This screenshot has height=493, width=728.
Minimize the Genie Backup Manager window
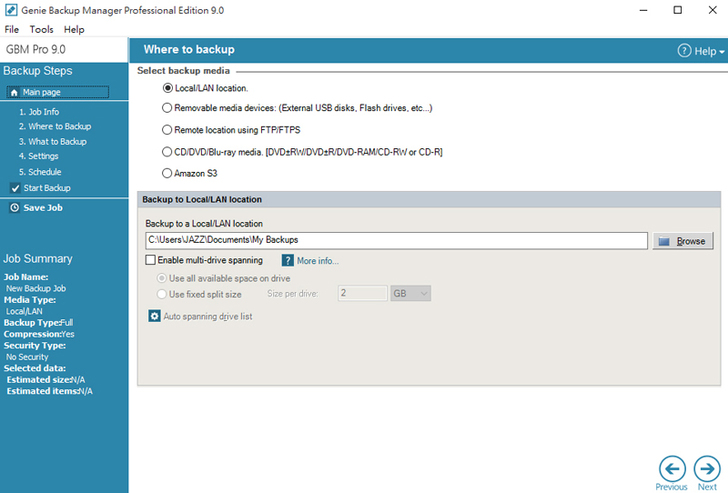coord(644,10)
